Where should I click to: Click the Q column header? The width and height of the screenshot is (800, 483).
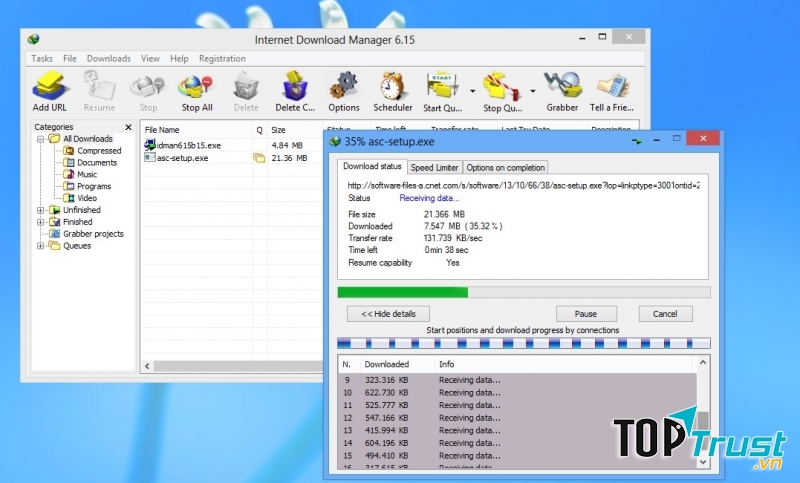pyautogui.click(x=260, y=130)
